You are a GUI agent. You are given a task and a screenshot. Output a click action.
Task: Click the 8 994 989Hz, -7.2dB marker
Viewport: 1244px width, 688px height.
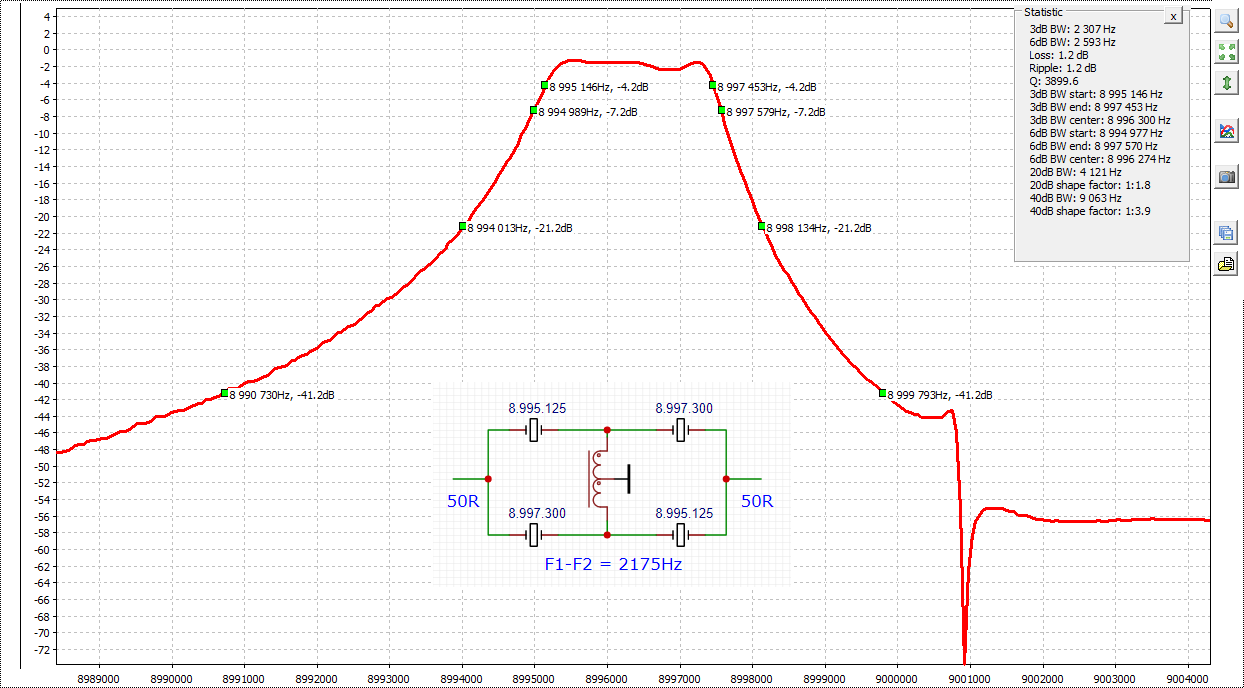tap(534, 110)
